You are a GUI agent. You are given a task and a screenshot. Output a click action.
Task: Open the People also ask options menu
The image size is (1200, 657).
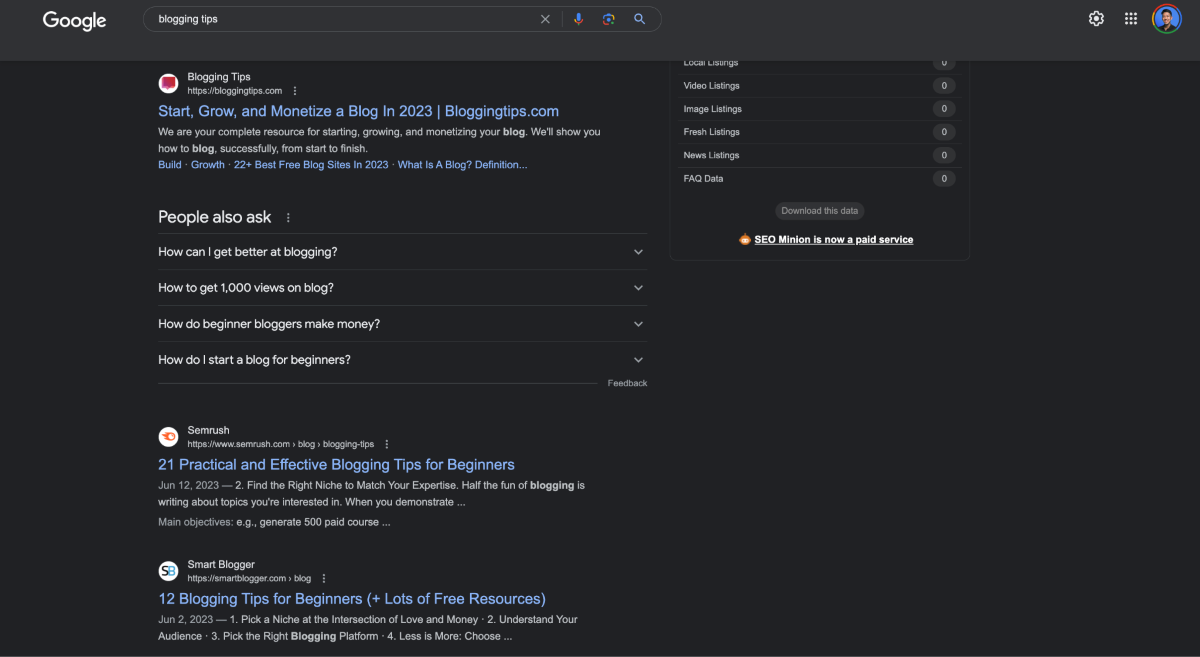tap(288, 218)
